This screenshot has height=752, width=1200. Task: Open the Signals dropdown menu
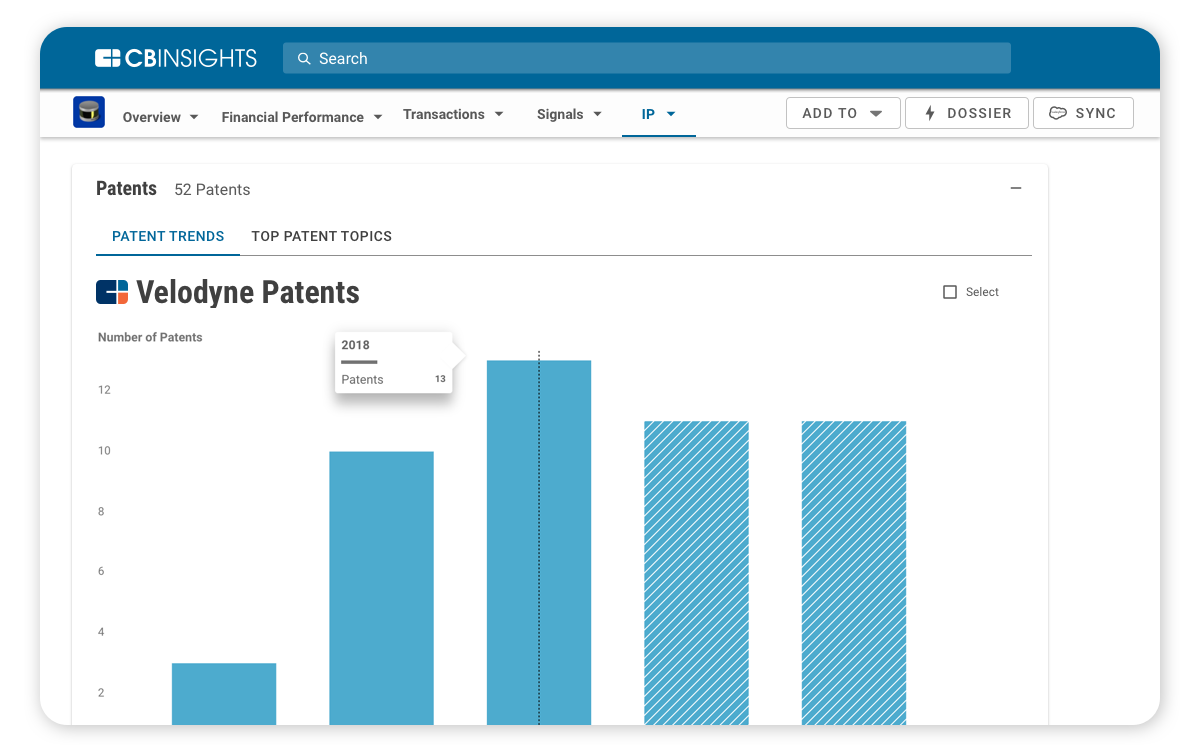coord(569,114)
